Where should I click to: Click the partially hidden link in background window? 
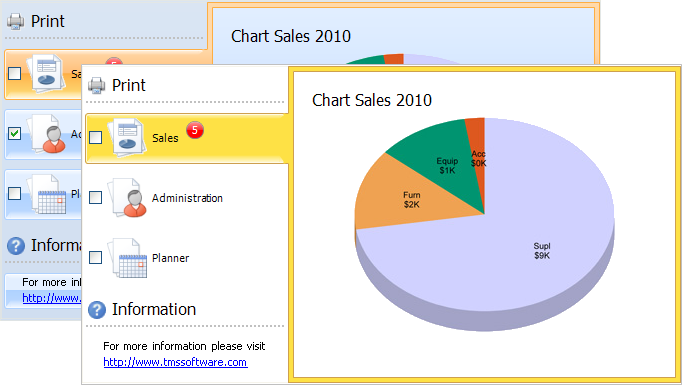(x=52, y=298)
